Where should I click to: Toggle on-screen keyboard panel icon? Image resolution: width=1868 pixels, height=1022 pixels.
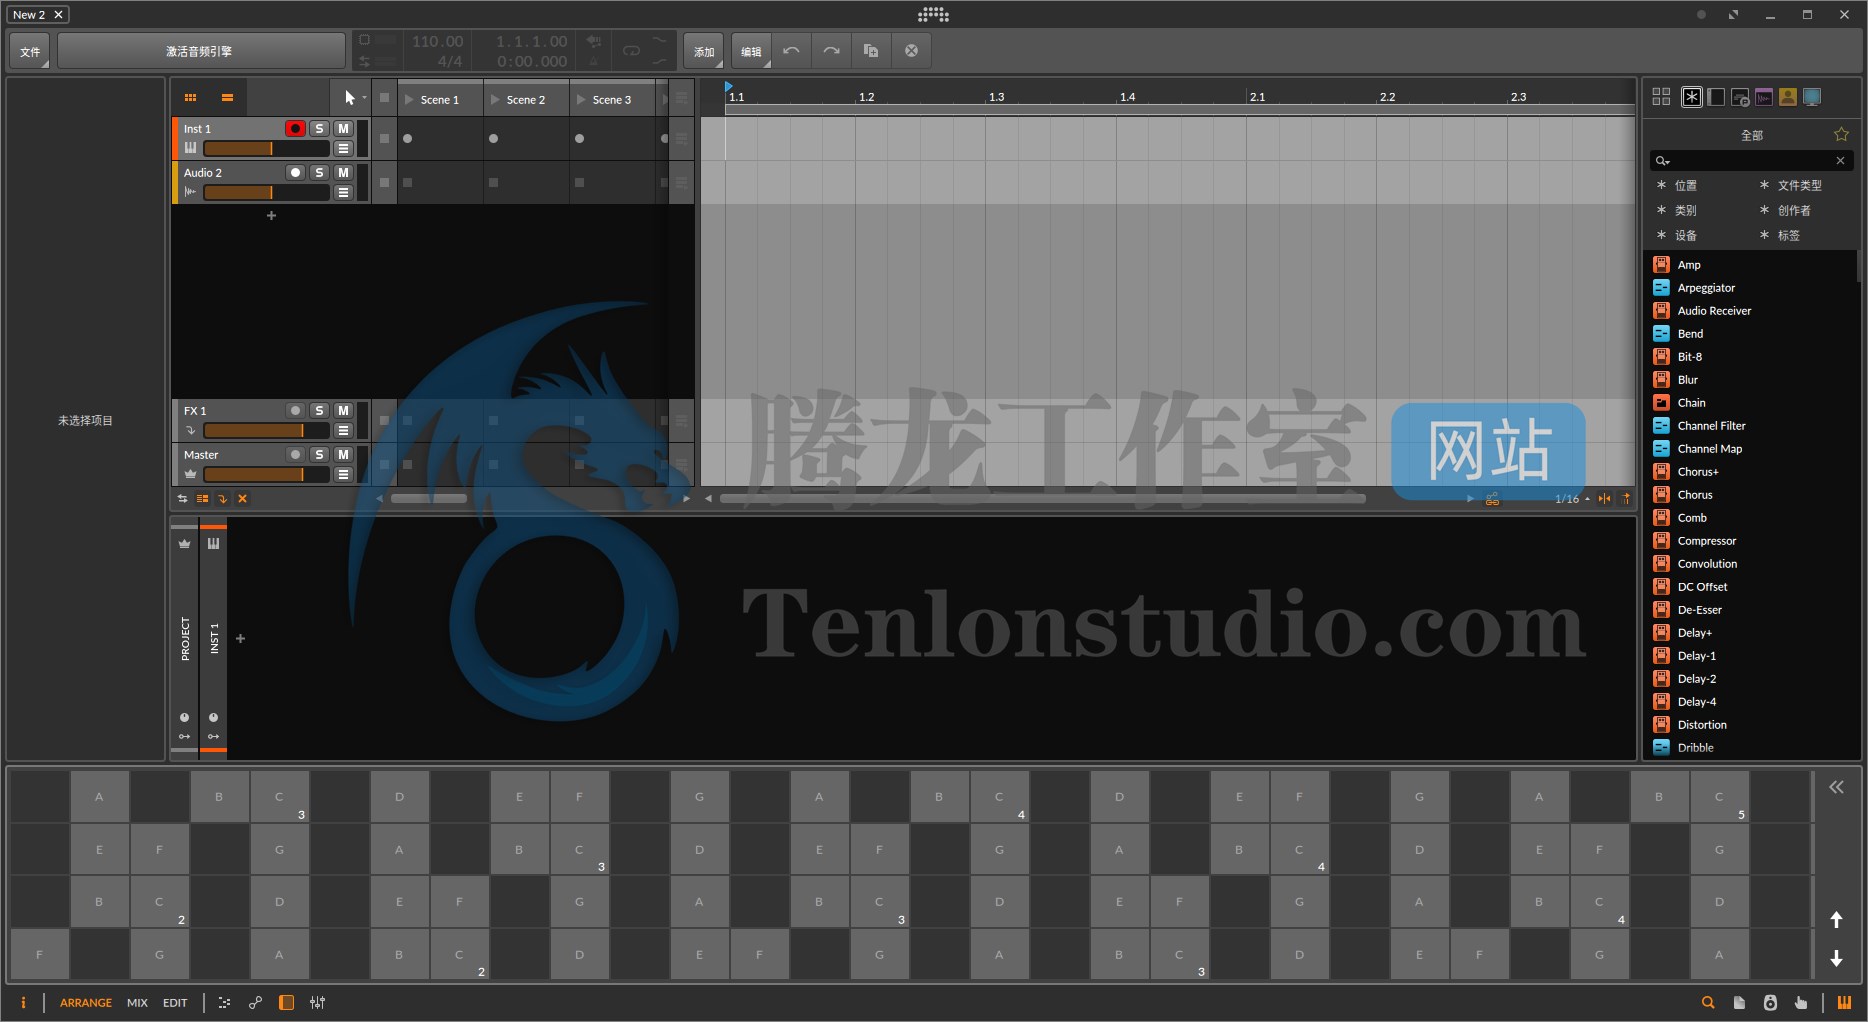pyautogui.click(x=1844, y=1003)
